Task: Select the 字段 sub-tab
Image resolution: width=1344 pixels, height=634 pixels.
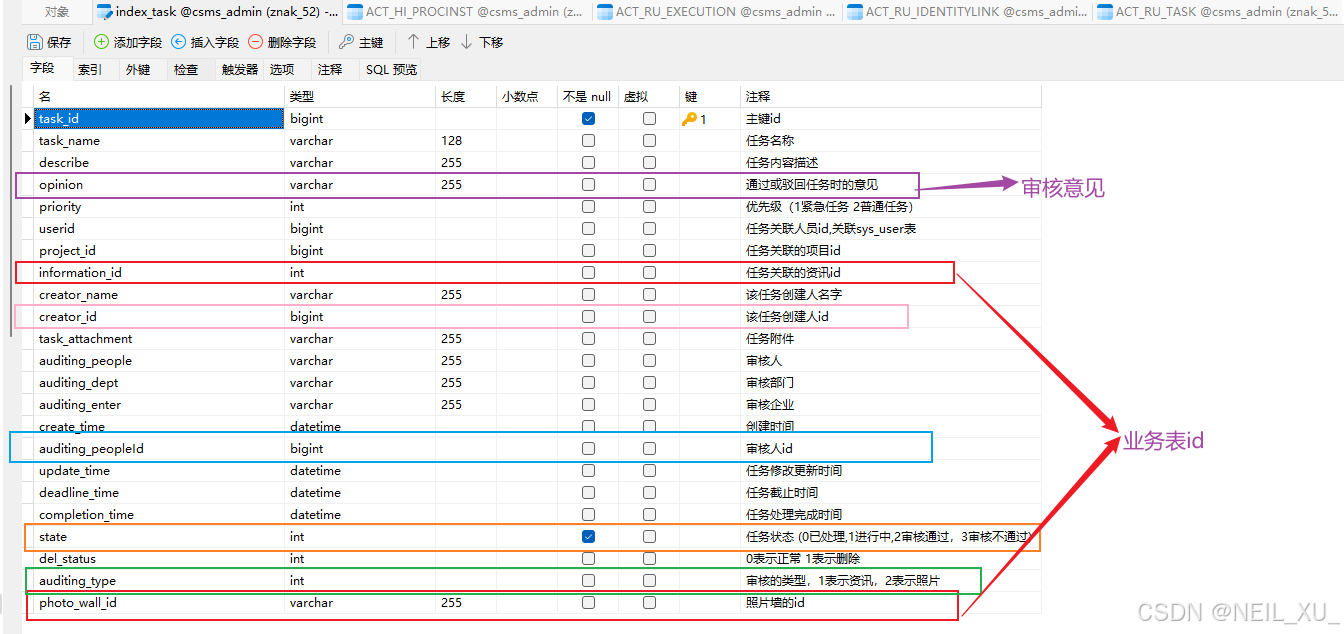Action: coord(43,69)
